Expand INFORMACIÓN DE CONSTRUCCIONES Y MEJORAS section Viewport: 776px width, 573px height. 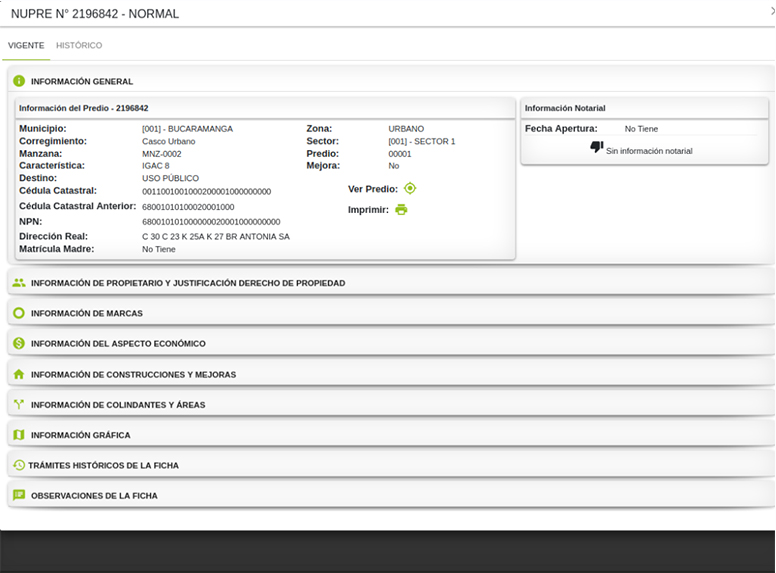pyautogui.click(x=391, y=374)
